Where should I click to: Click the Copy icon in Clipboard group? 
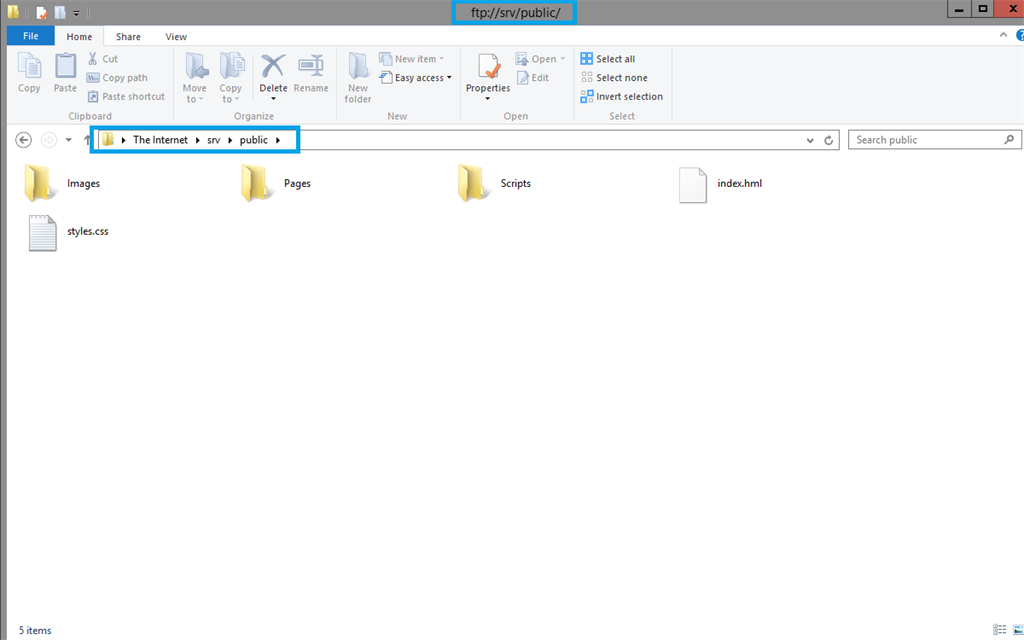point(29,67)
